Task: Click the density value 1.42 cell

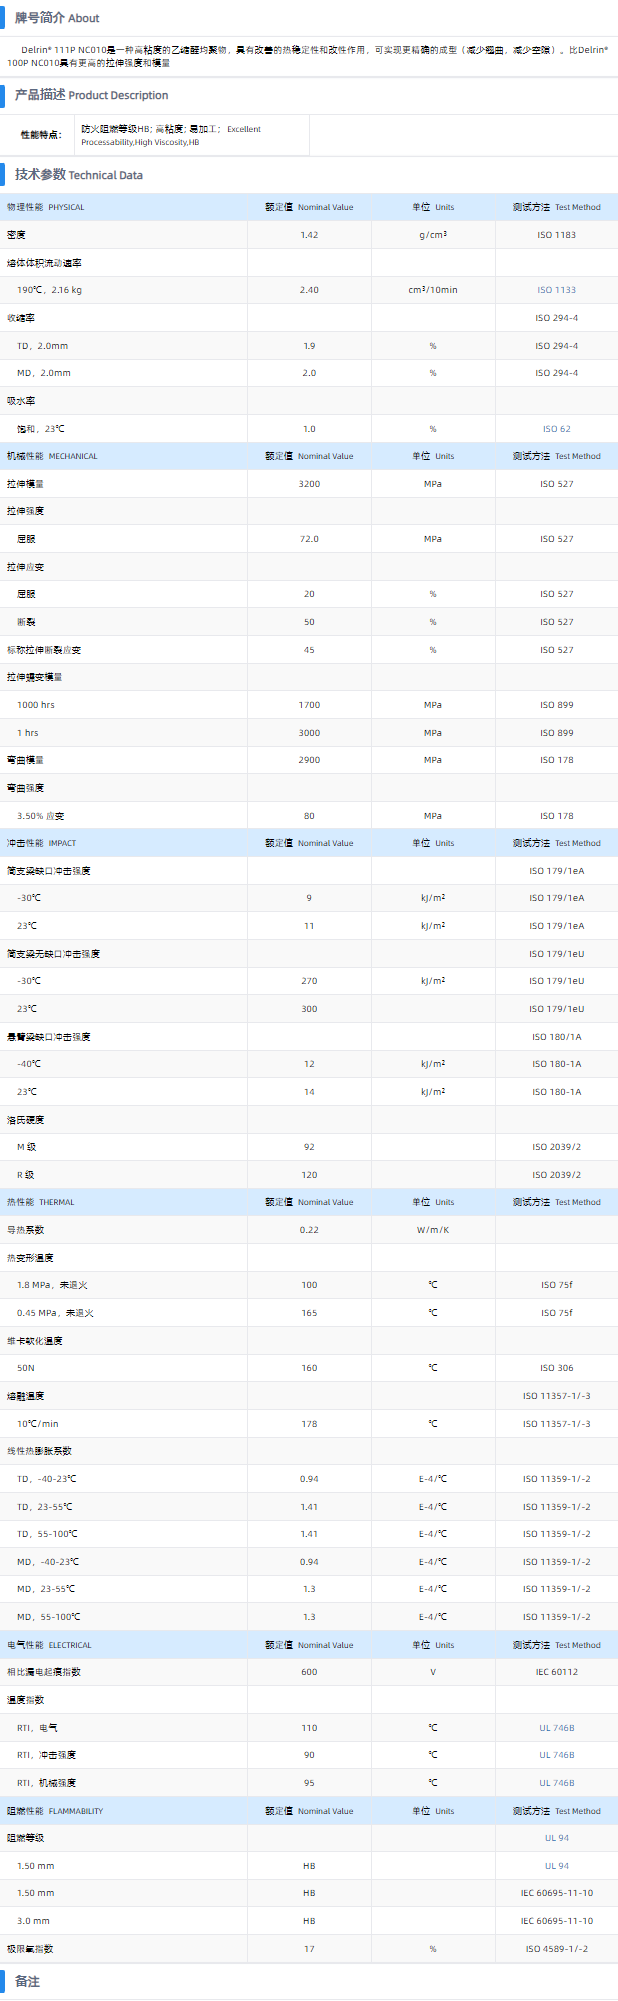Action: tap(309, 235)
